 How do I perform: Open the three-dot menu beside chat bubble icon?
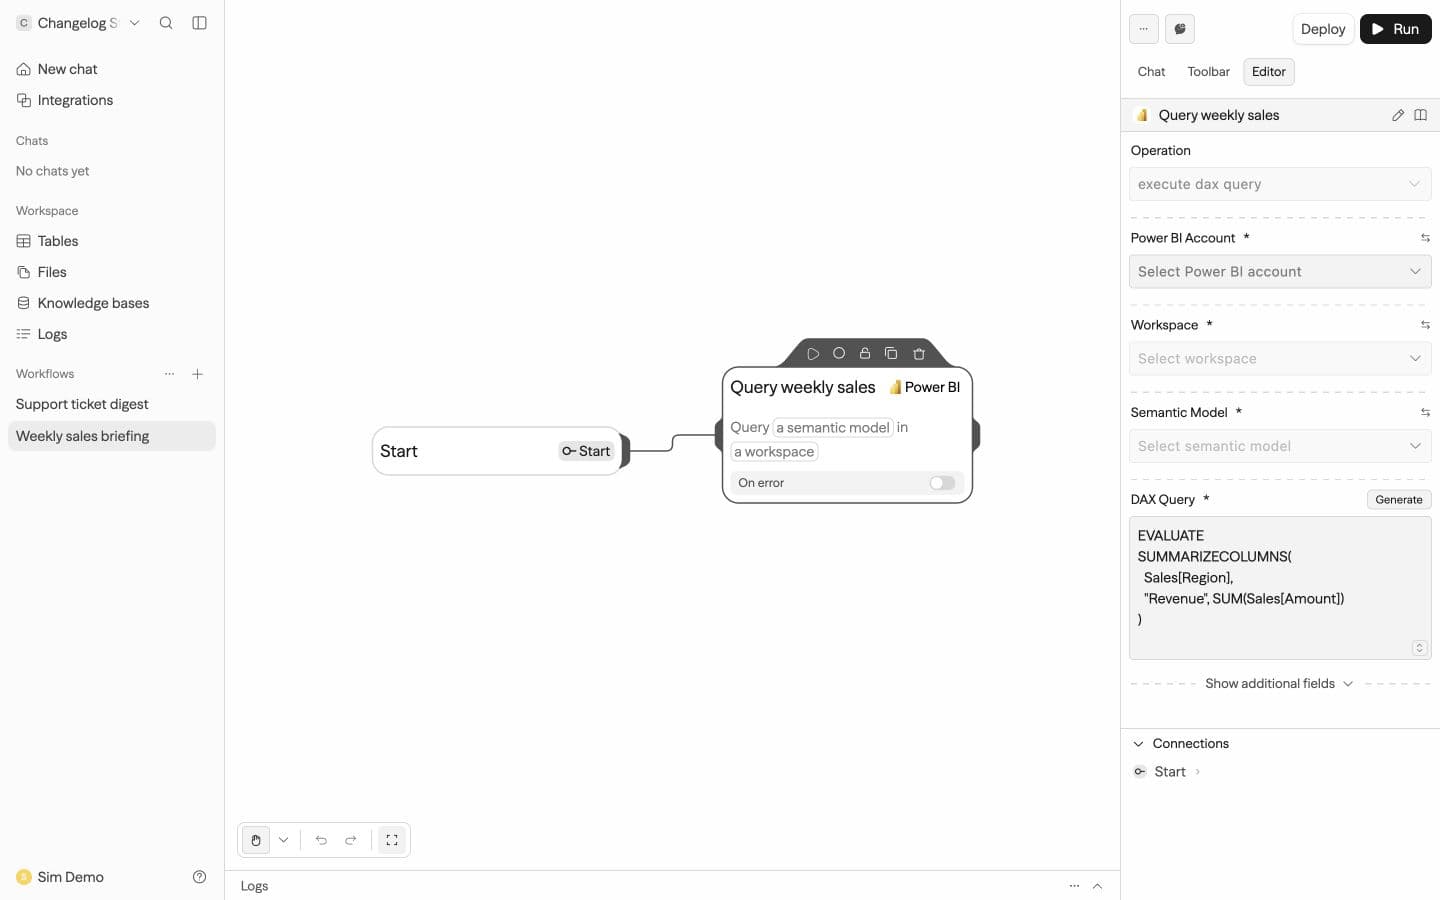click(1144, 29)
